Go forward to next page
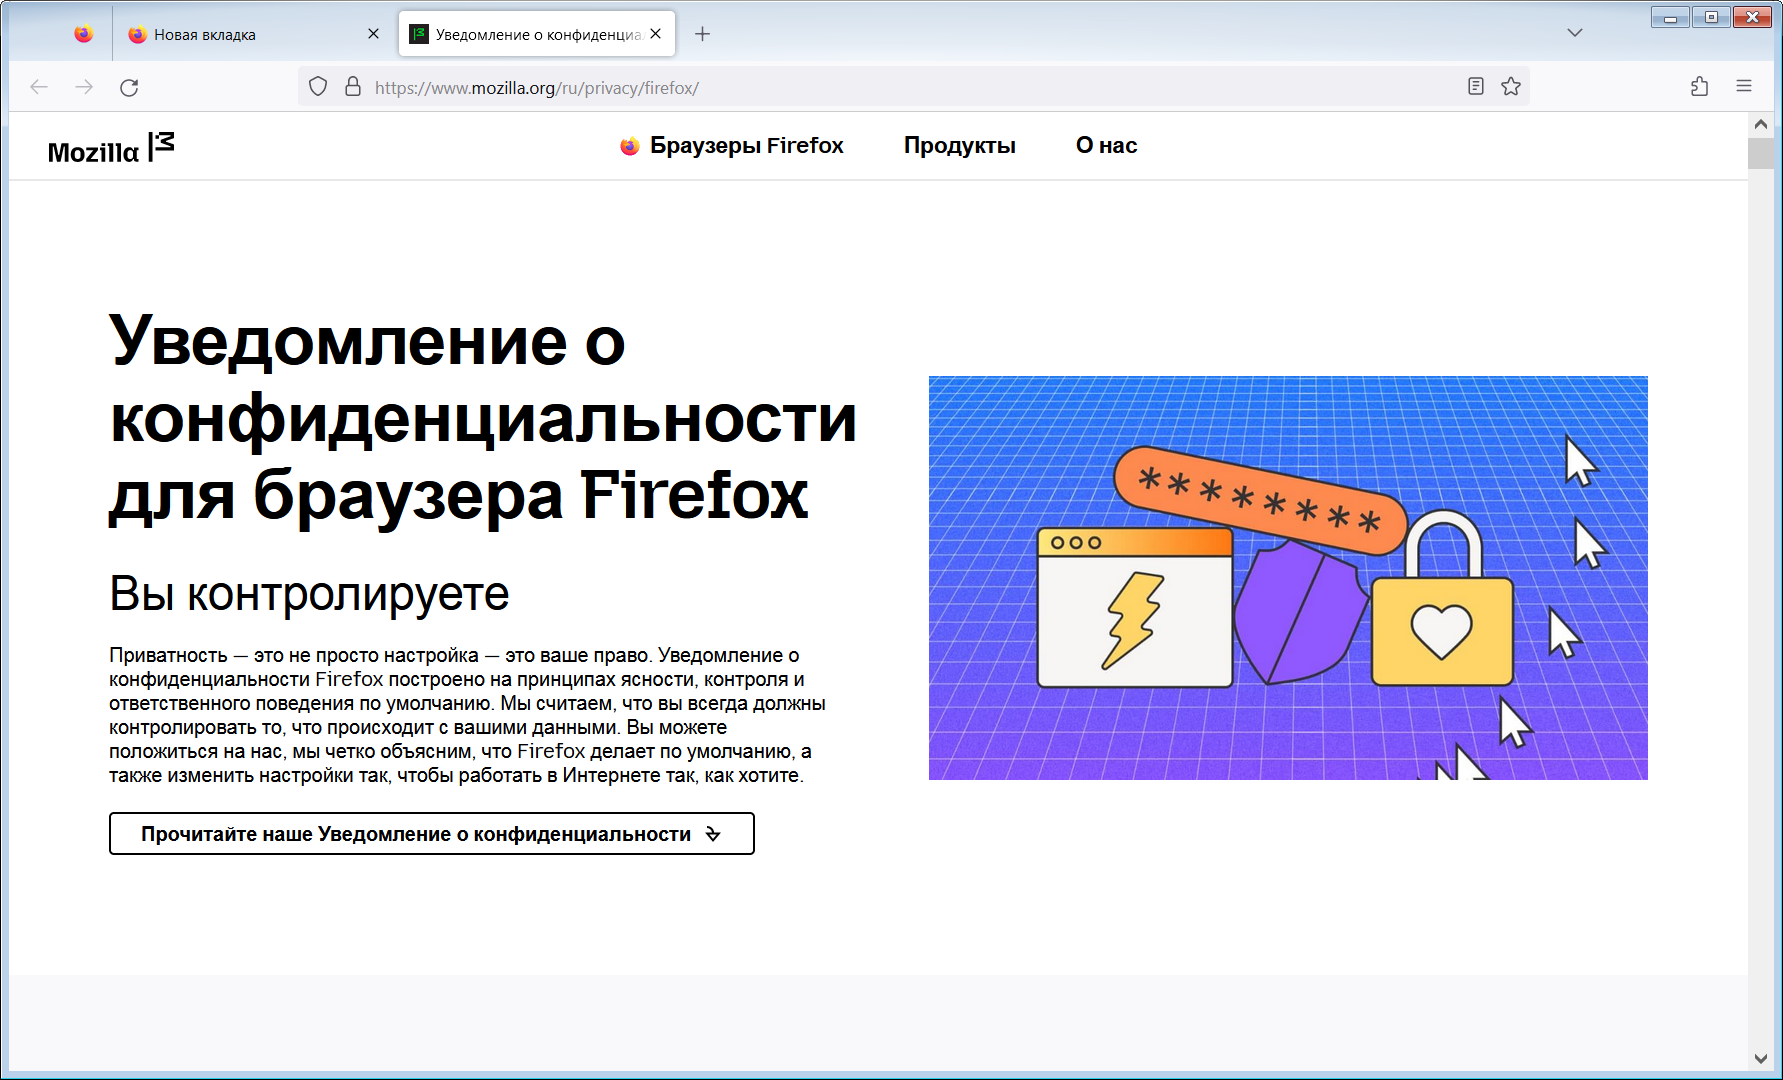Viewport: 1783px width, 1080px height. pyautogui.click(x=84, y=88)
